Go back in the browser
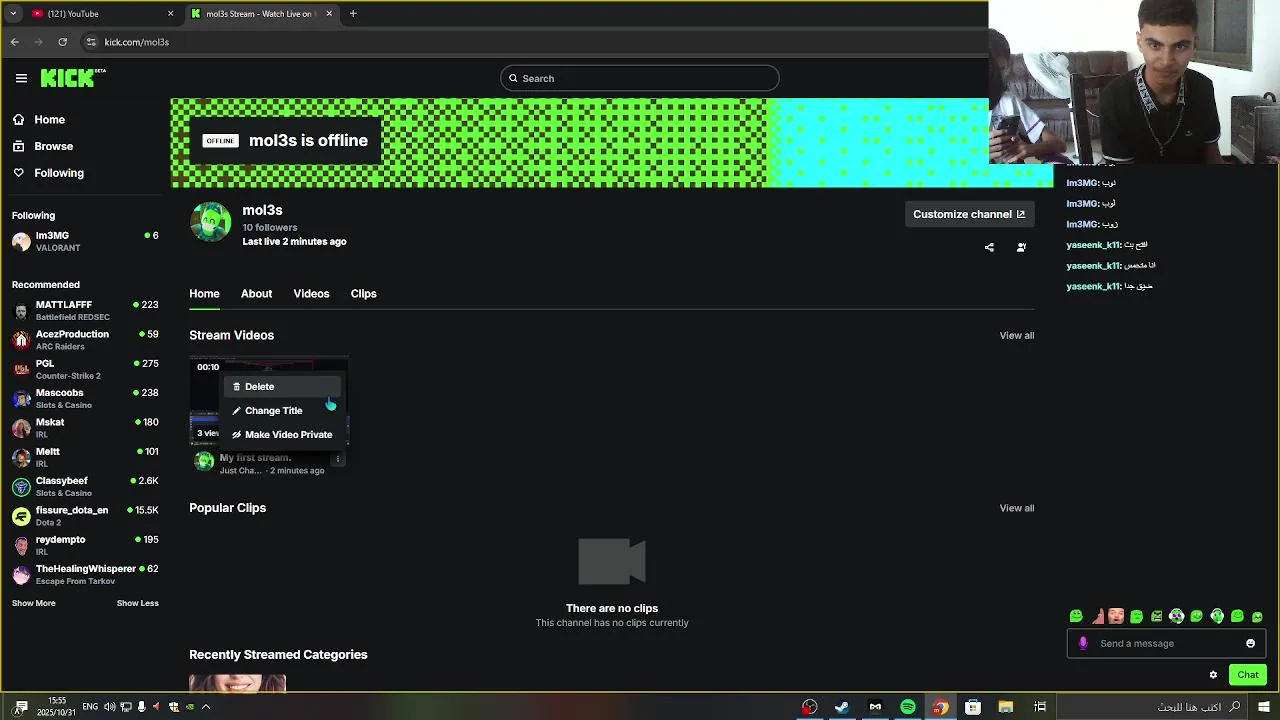Image resolution: width=1280 pixels, height=720 pixels. pyautogui.click(x=14, y=42)
